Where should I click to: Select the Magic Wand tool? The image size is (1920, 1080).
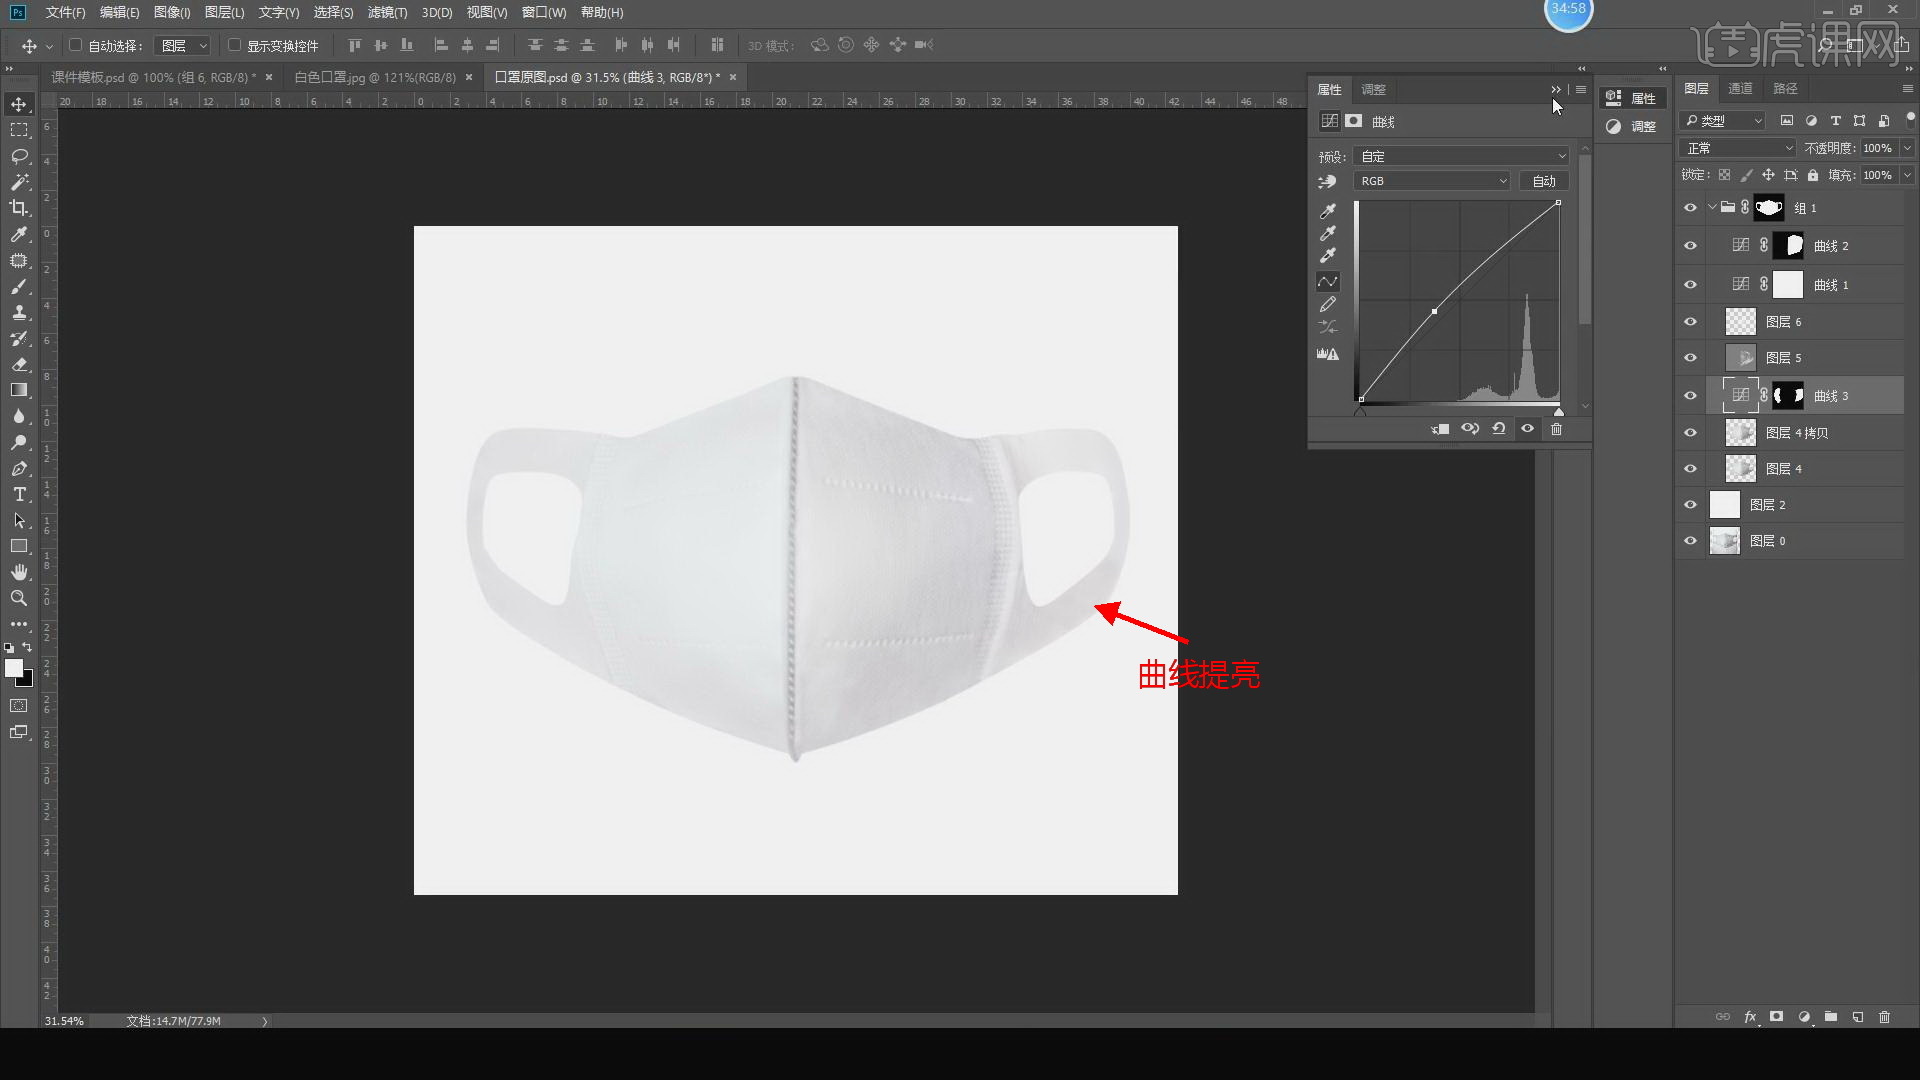click(x=19, y=182)
